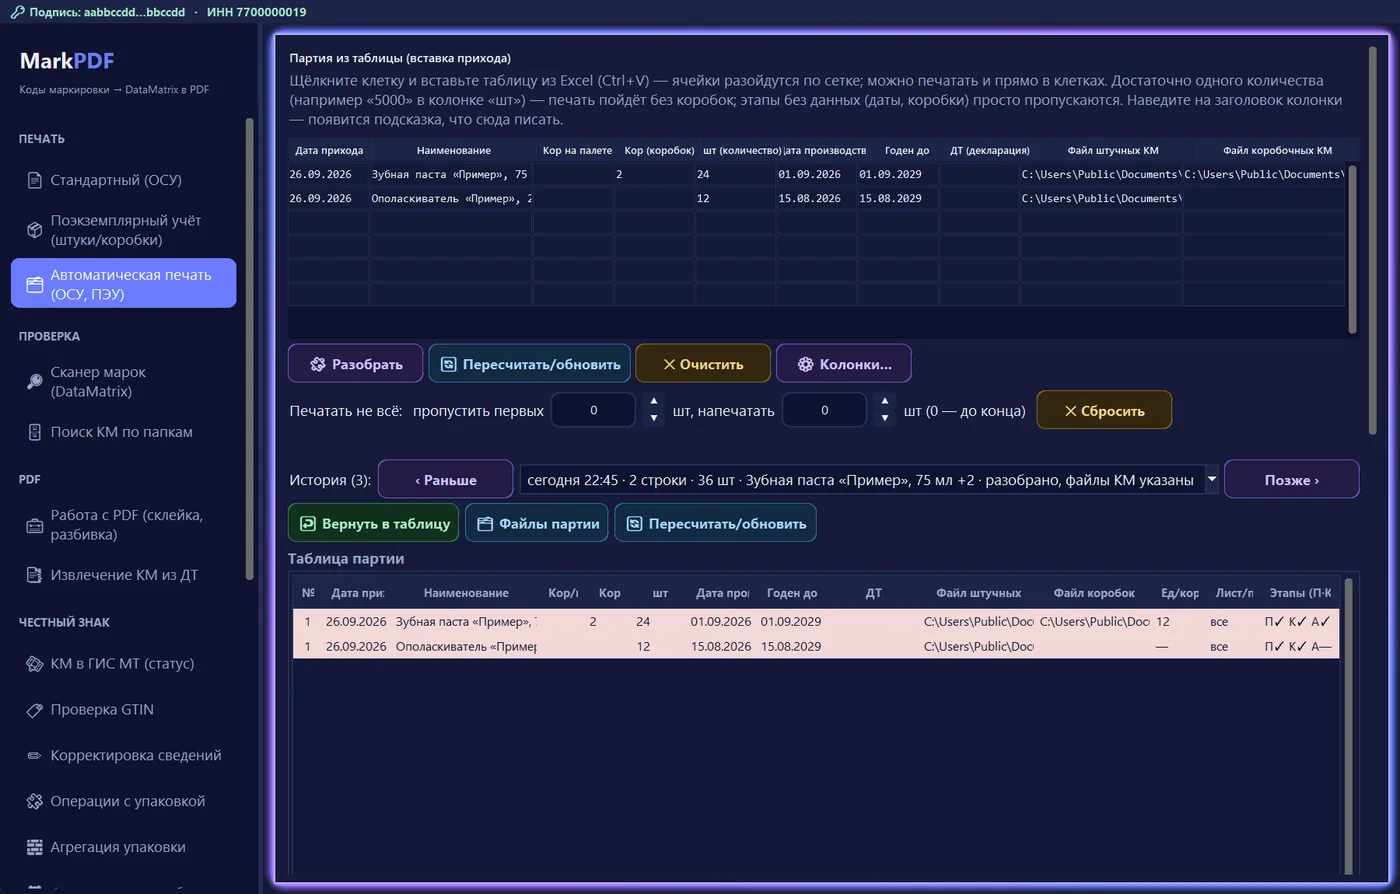Viewport: 1400px width, 894px height.
Task: Click the Годен до header in Таблица партии
Action: pyautogui.click(x=792, y=593)
